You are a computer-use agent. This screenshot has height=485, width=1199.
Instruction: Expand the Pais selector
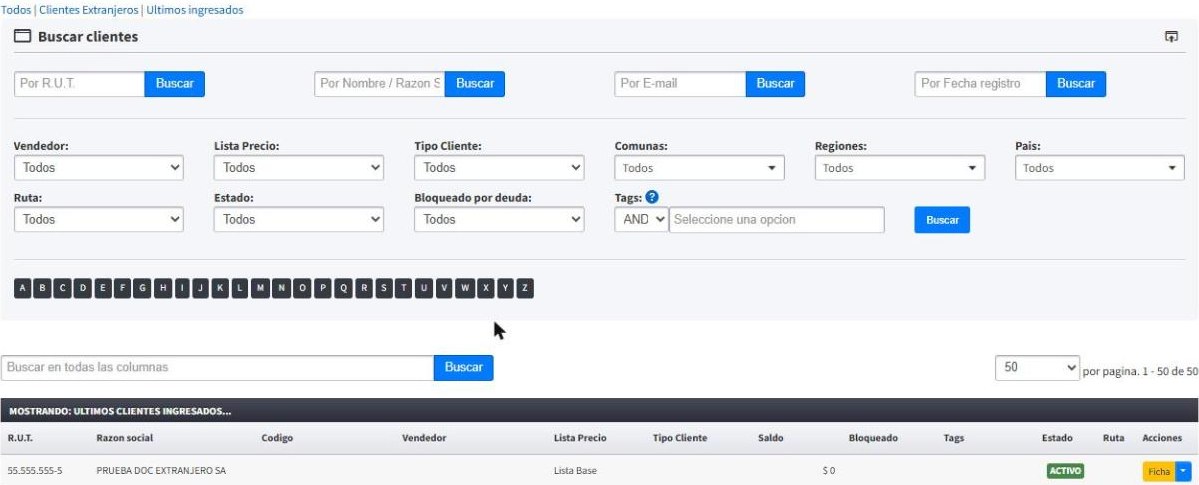click(x=1100, y=168)
